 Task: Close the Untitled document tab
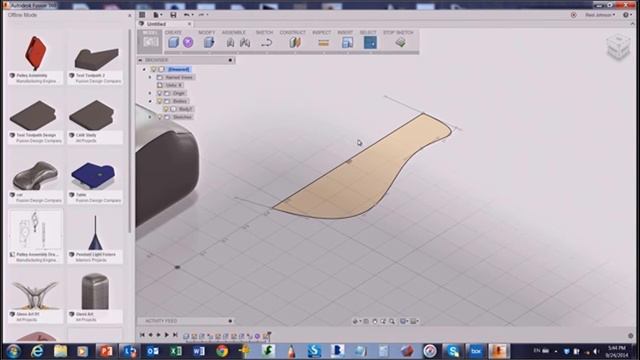pos(189,24)
